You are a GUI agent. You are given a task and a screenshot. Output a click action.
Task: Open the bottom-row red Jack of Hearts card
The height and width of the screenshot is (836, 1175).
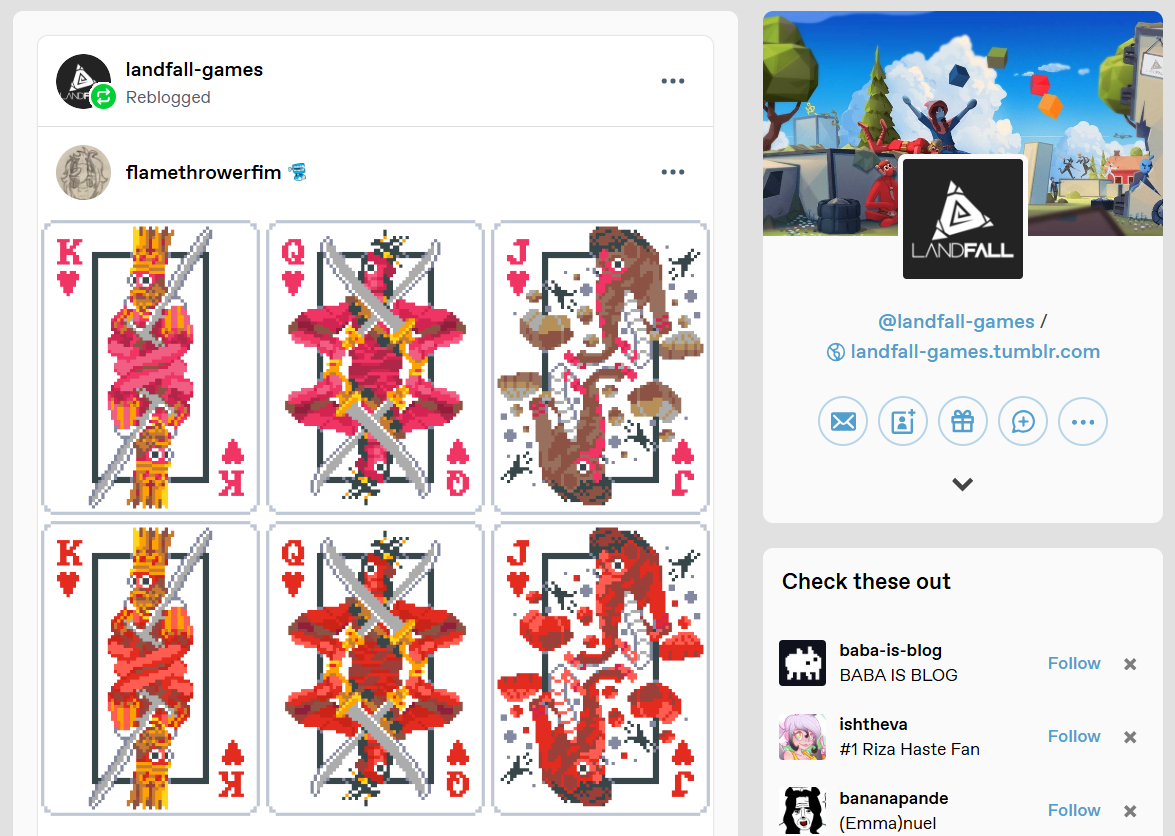tap(600, 669)
